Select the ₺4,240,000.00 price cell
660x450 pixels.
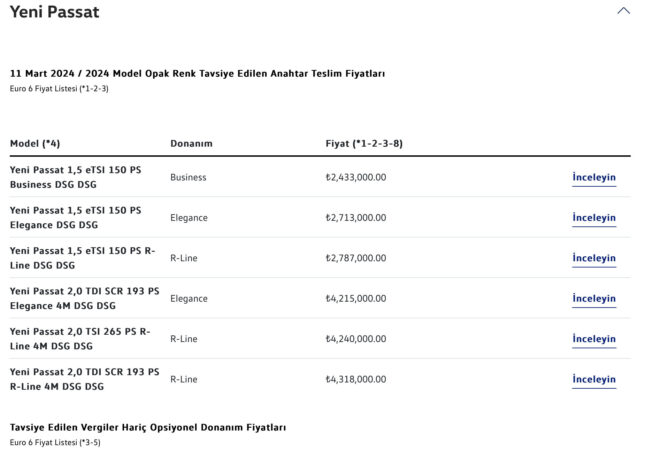coord(356,339)
